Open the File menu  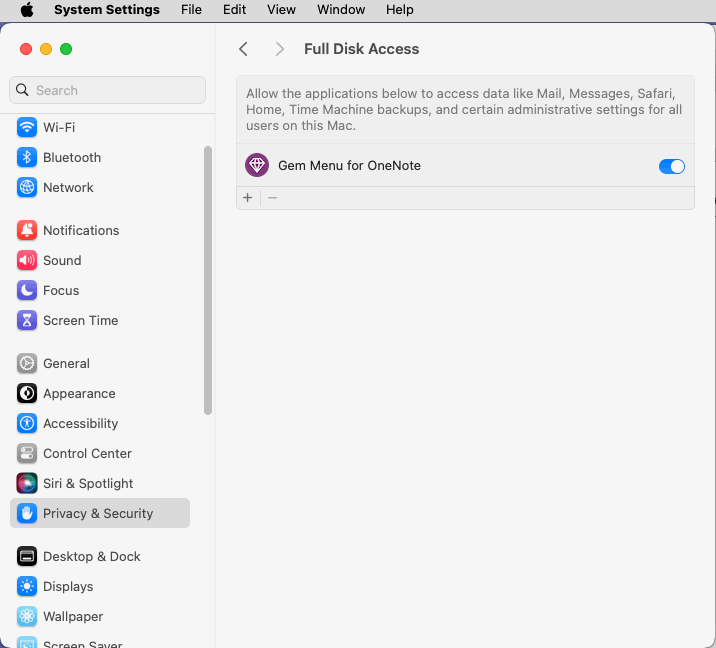[191, 10]
